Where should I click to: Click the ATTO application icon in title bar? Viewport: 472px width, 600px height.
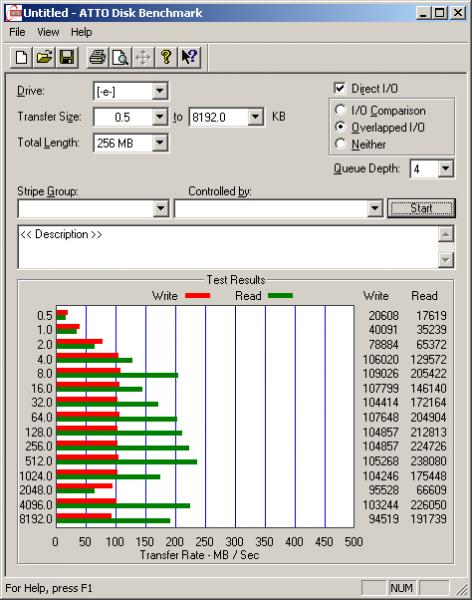click(14, 13)
